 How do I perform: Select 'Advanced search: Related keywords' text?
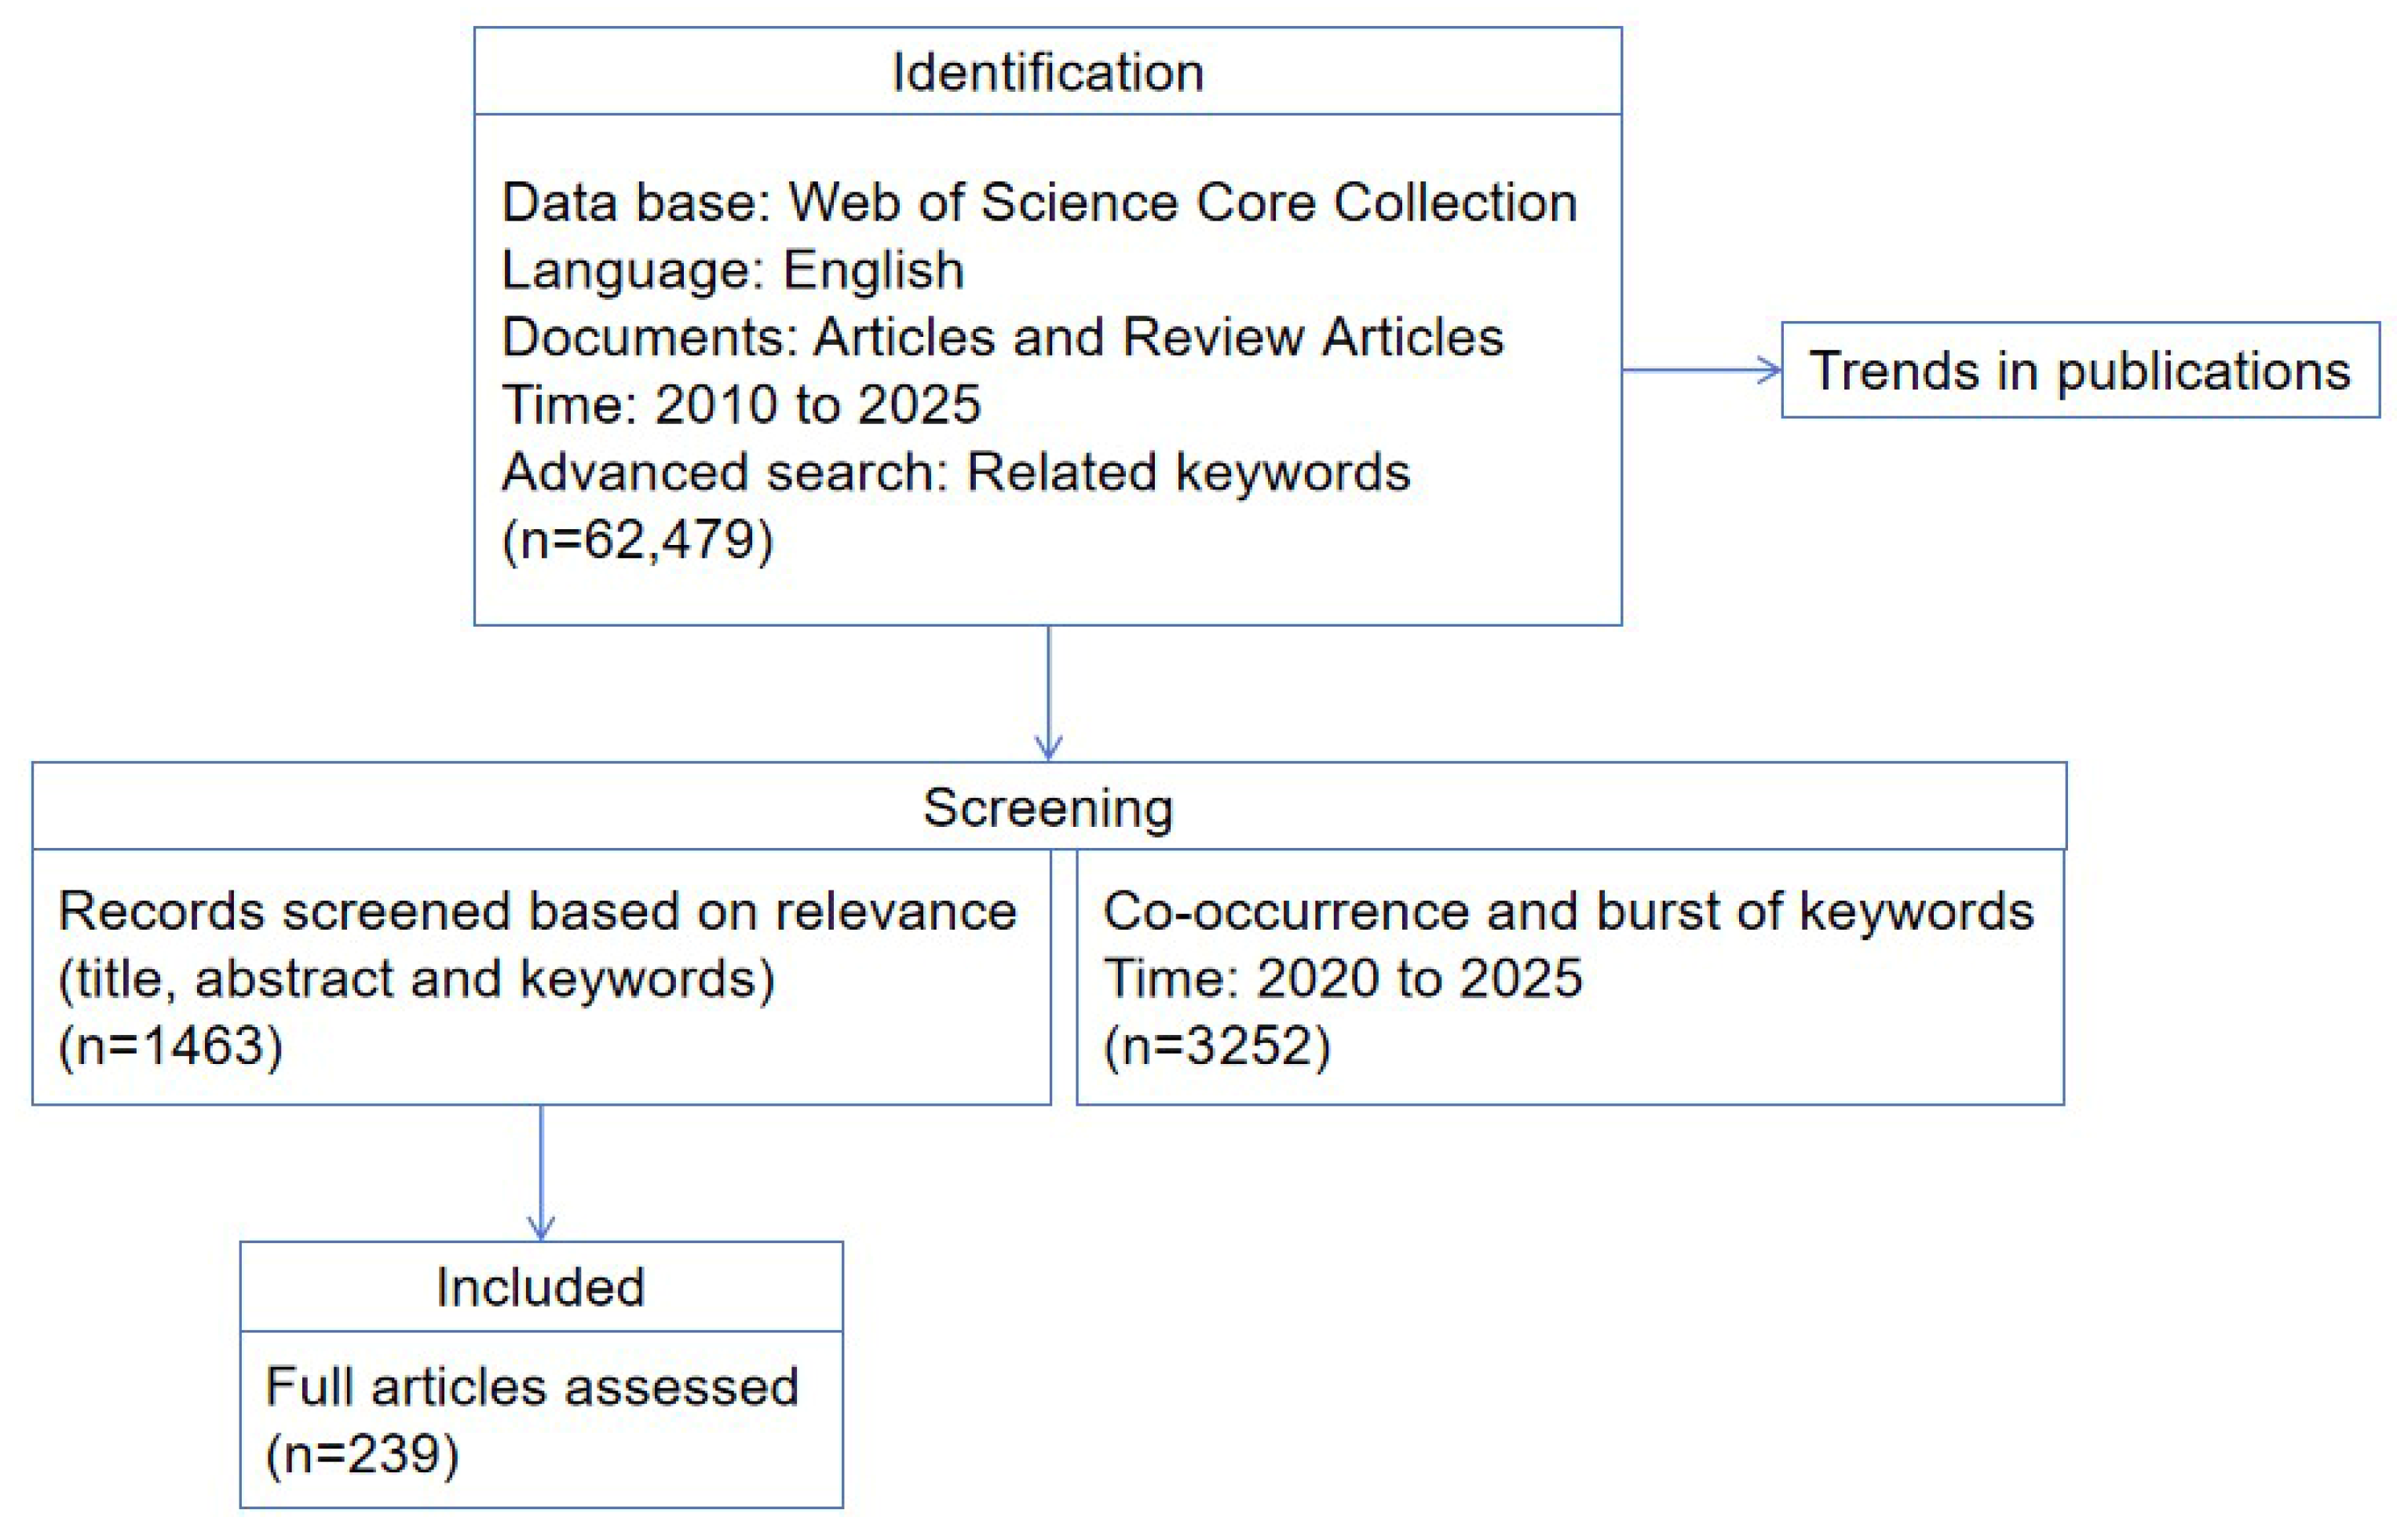pyautogui.click(x=956, y=472)
